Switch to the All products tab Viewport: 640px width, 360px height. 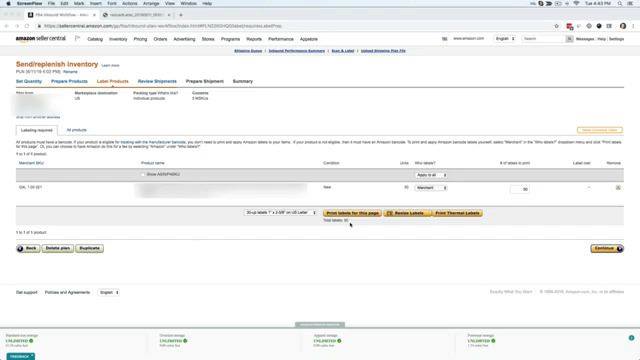coord(76,130)
